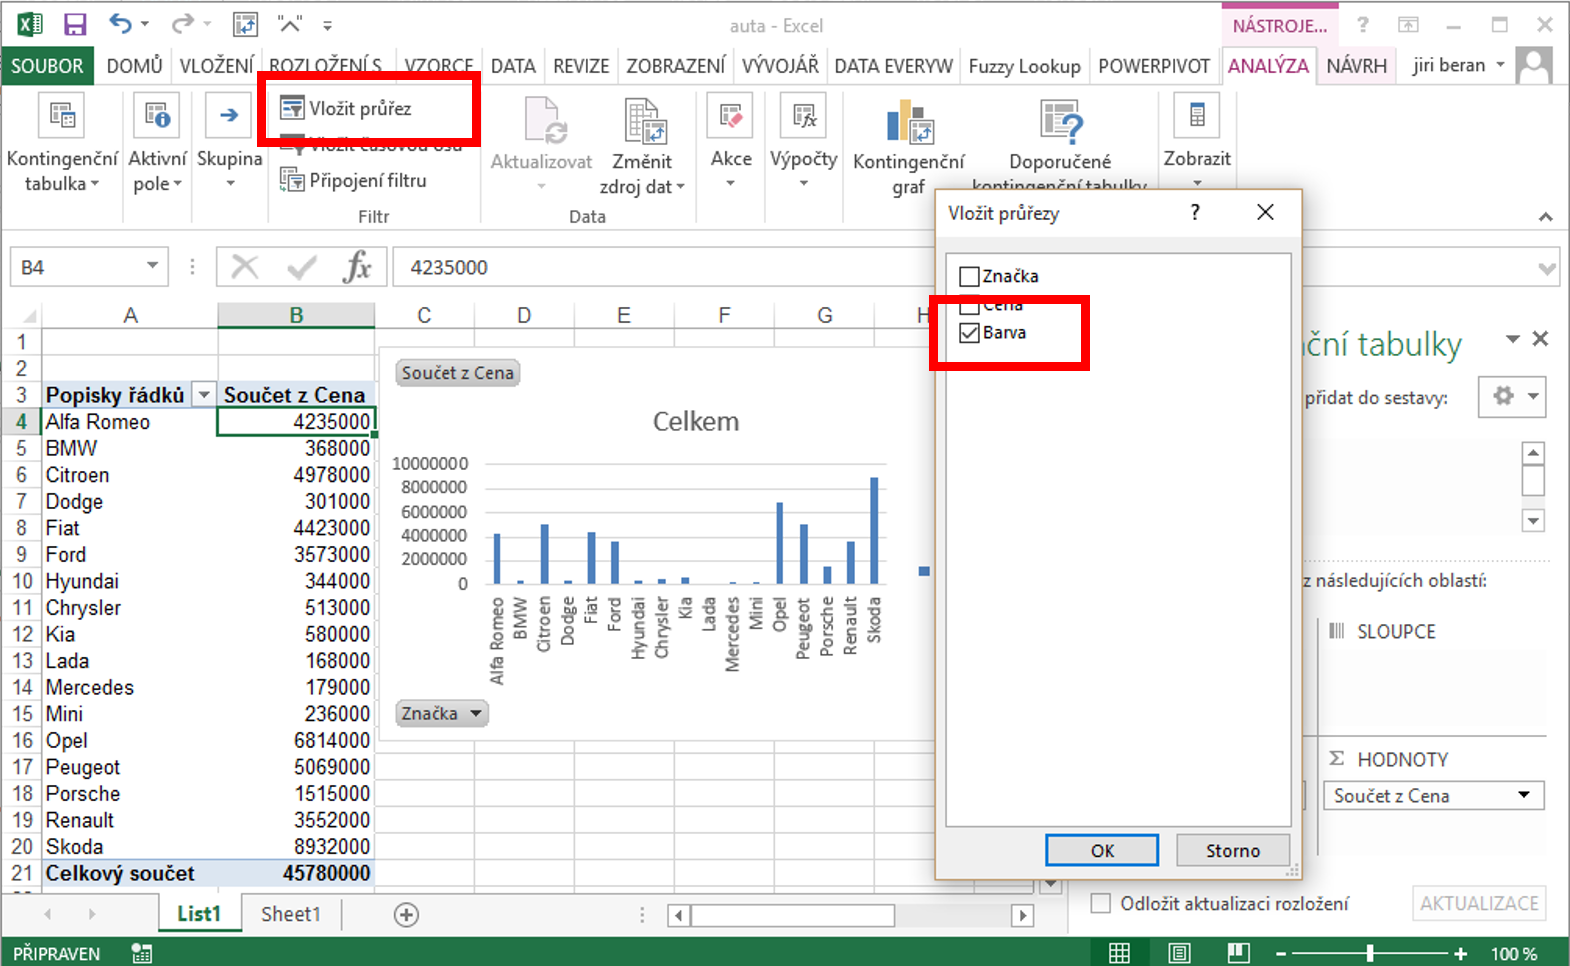Open the Akce ribbon button
Image resolution: width=1570 pixels, height=966 pixels.
click(731, 143)
